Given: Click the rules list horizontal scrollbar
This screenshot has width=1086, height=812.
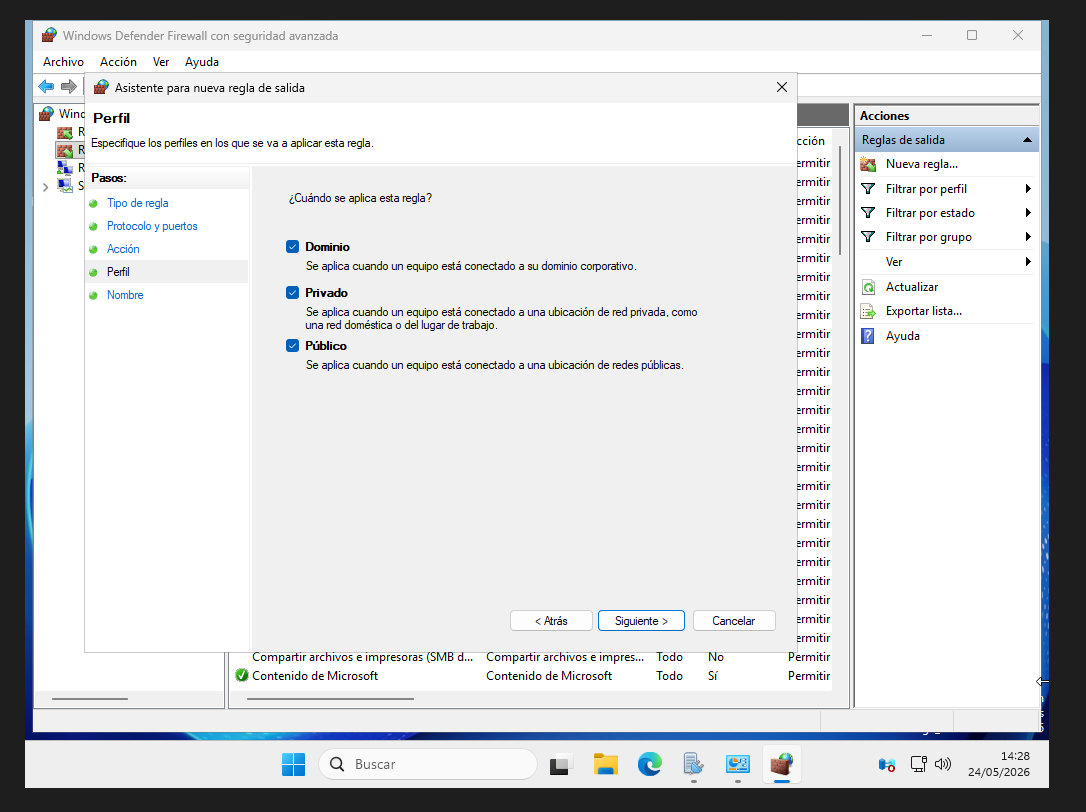Looking at the screenshot, I should click(x=330, y=699).
